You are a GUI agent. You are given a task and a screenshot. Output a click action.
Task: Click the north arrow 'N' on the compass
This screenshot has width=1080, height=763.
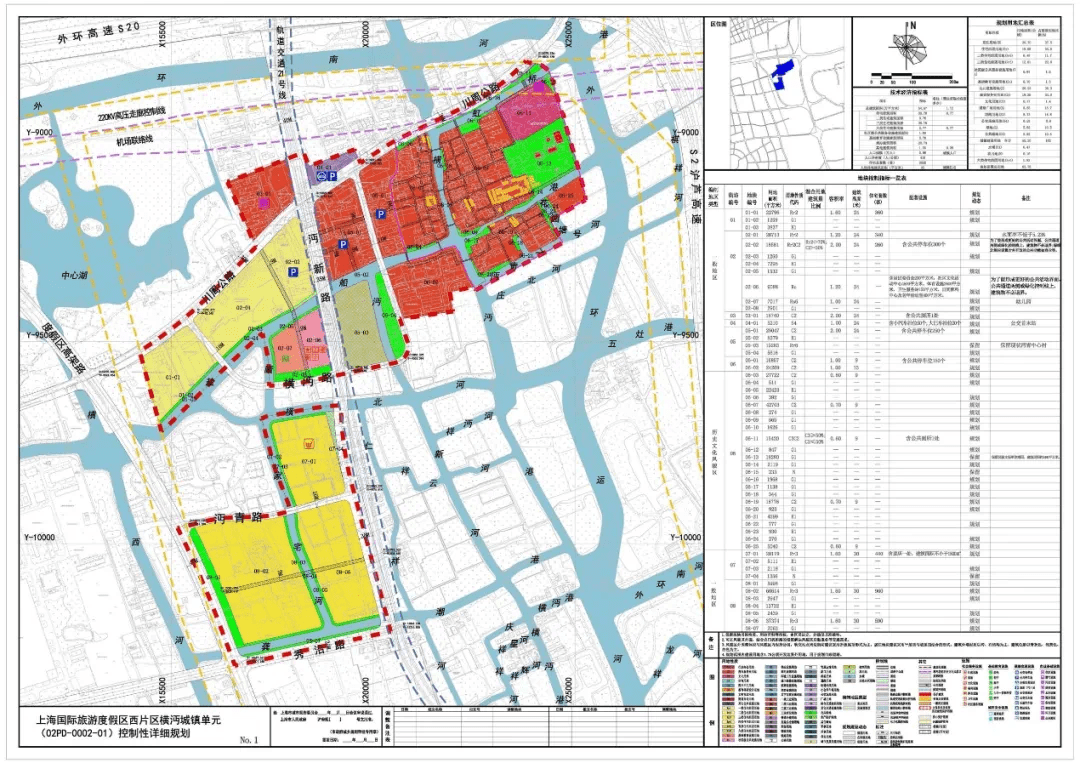913,25
